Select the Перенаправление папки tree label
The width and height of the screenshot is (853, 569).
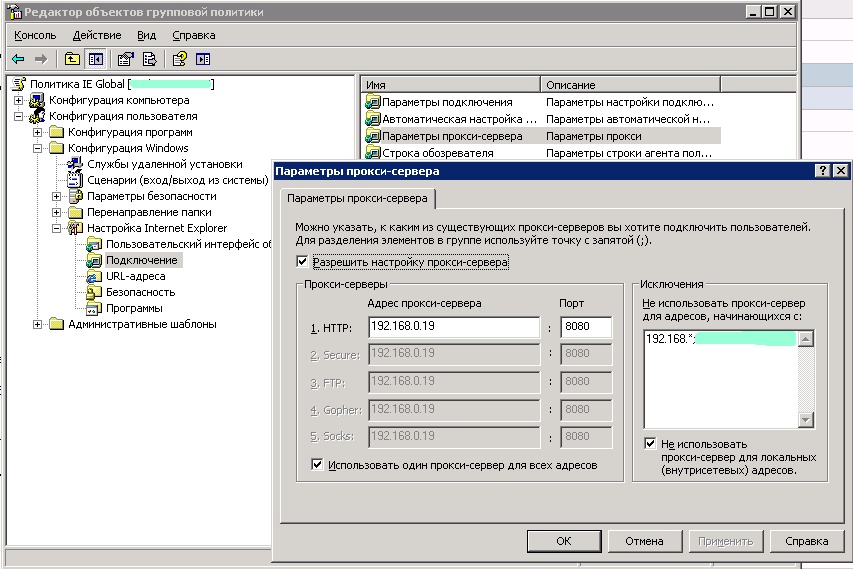coord(149,212)
